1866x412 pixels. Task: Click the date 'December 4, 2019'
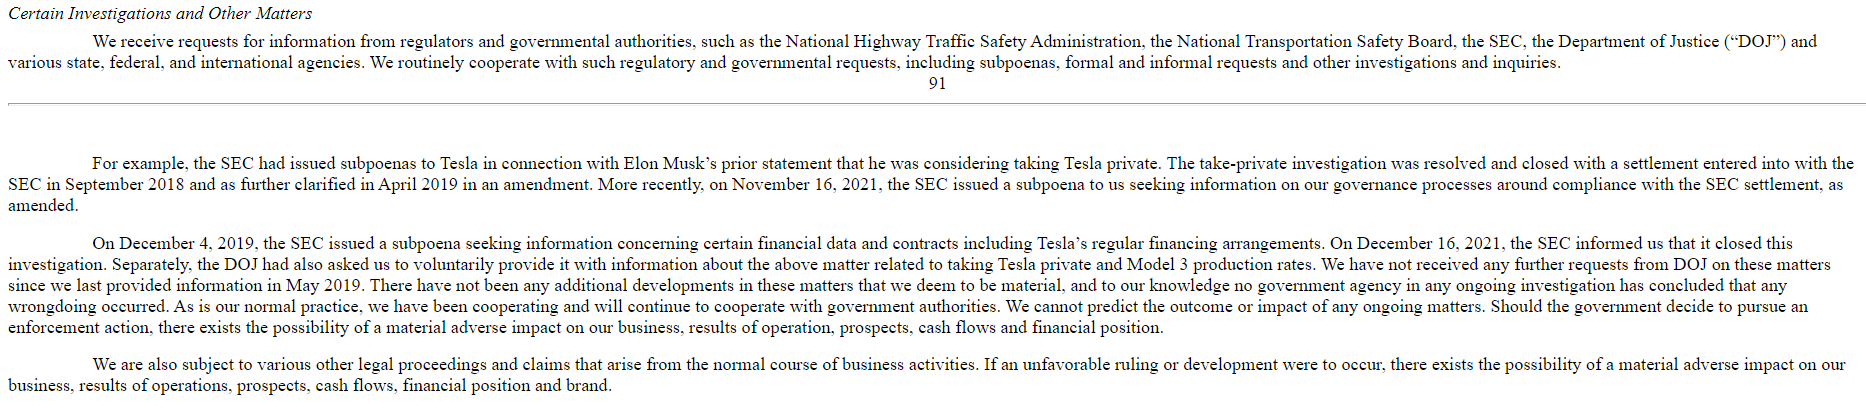(x=187, y=244)
